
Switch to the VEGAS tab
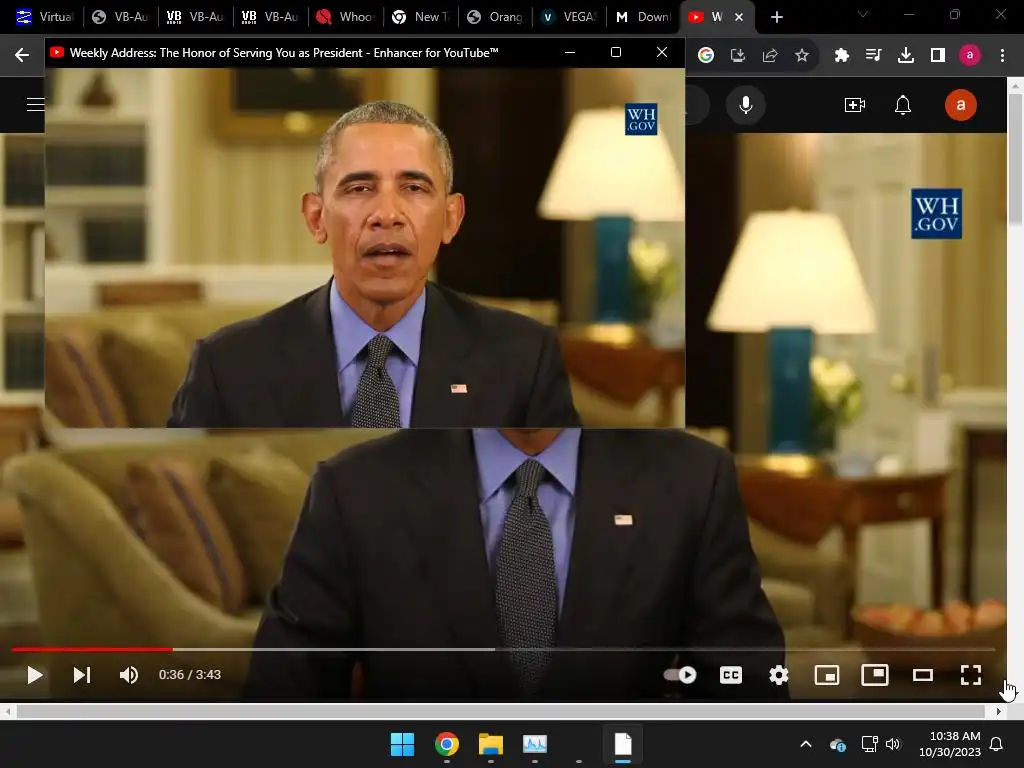[569, 17]
